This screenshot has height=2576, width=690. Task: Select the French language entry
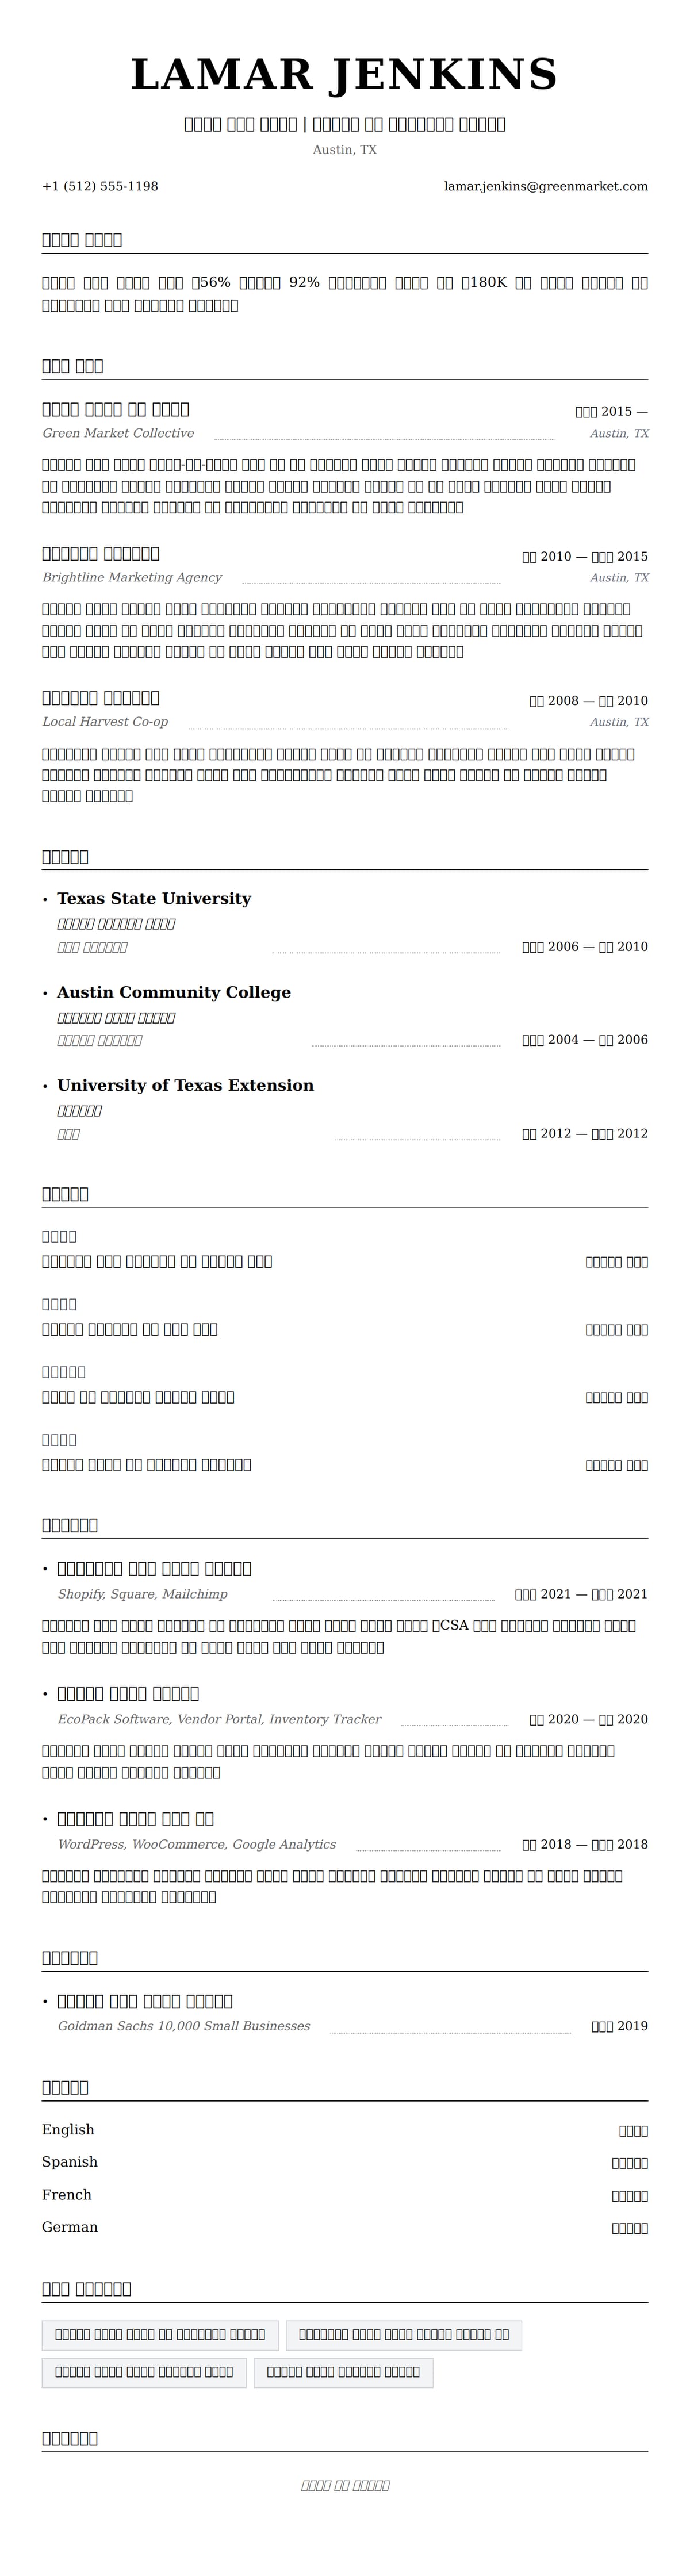click(x=67, y=2195)
